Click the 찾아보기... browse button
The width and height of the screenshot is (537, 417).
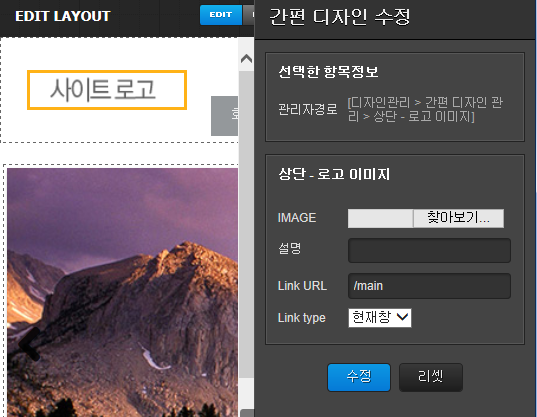458,218
